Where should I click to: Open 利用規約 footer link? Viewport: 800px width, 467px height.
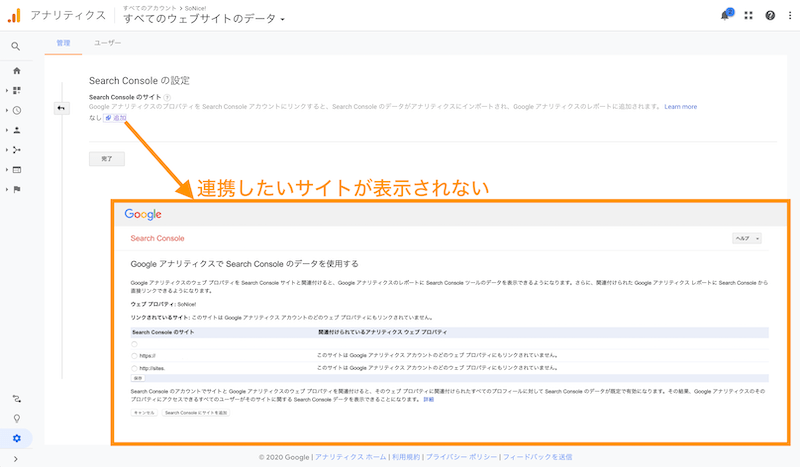(406, 457)
